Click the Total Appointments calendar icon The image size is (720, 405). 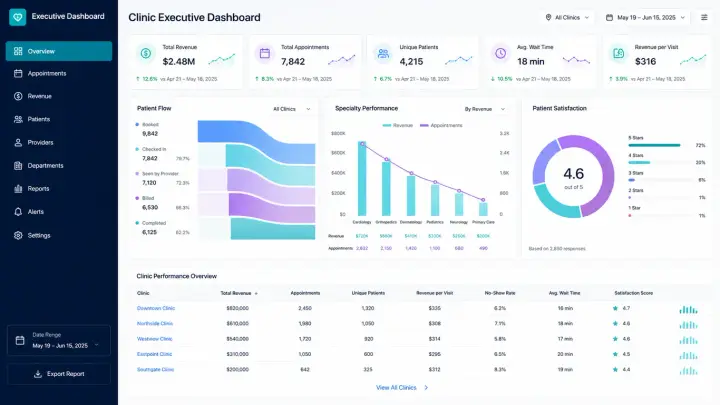point(264,54)
